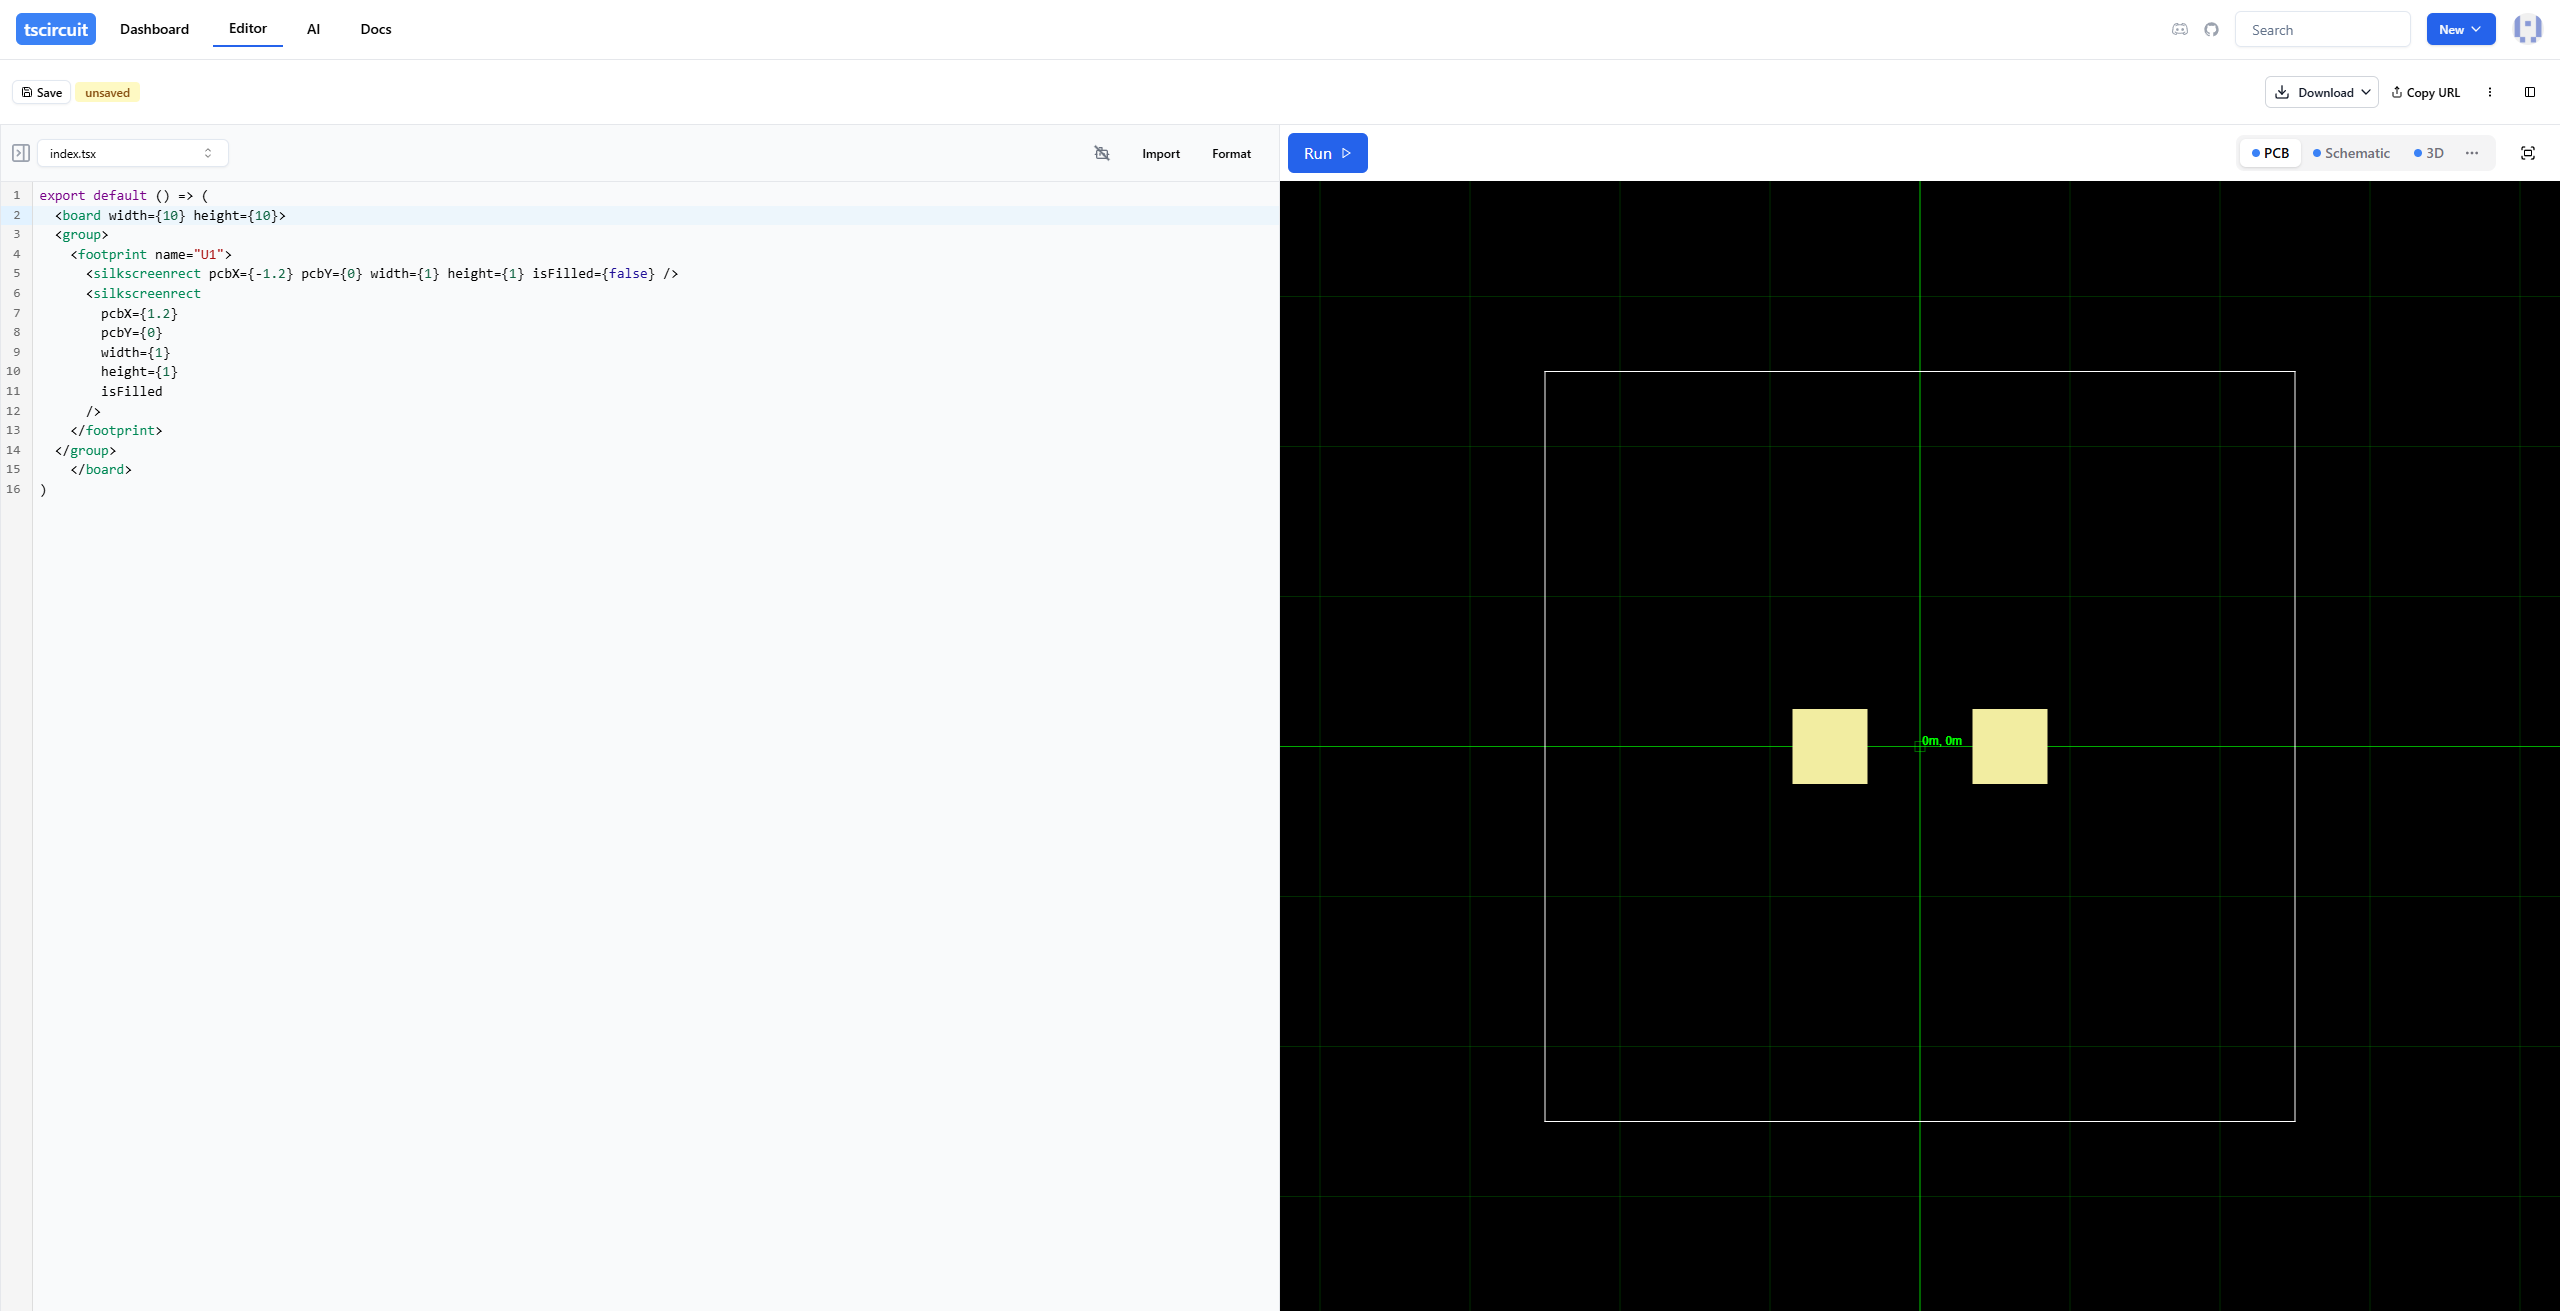Toggle the file sidebar panel icon
This screenshot has height=1311, width=2560.
20,153
